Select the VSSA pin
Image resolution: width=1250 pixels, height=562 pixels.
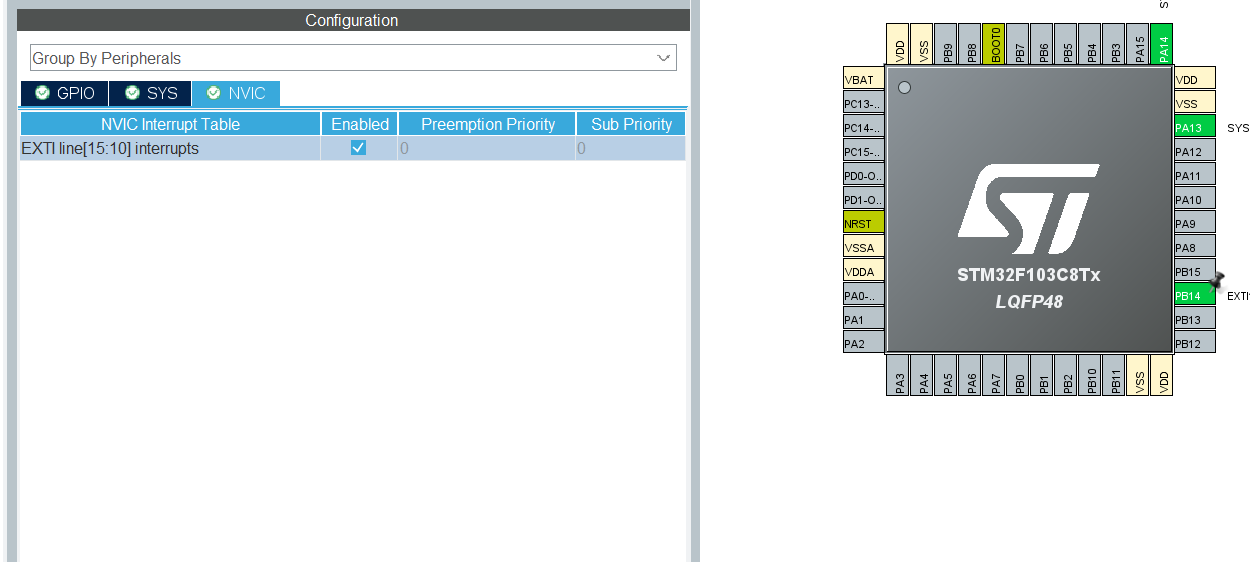coord(864,247)
